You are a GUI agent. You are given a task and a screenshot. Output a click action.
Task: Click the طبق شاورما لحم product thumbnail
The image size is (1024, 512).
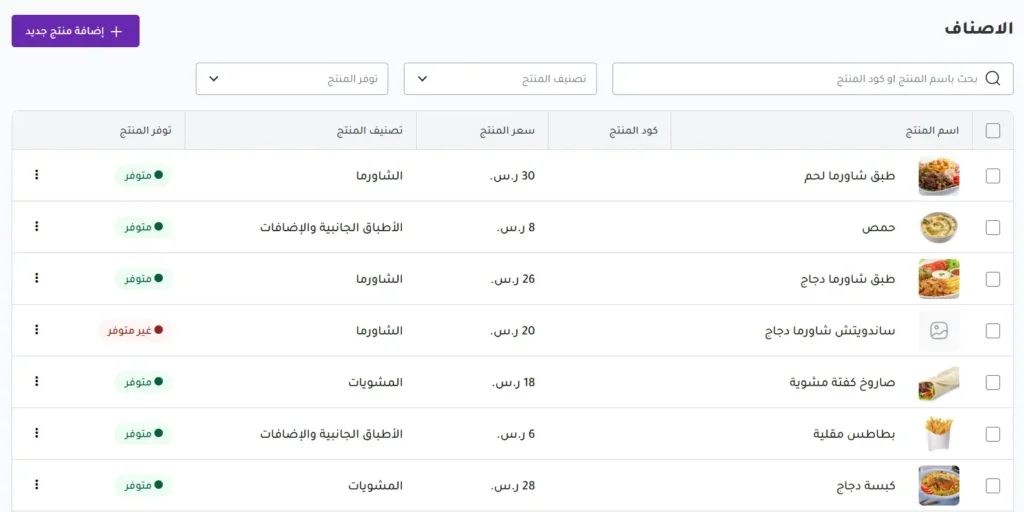[939, 176]
